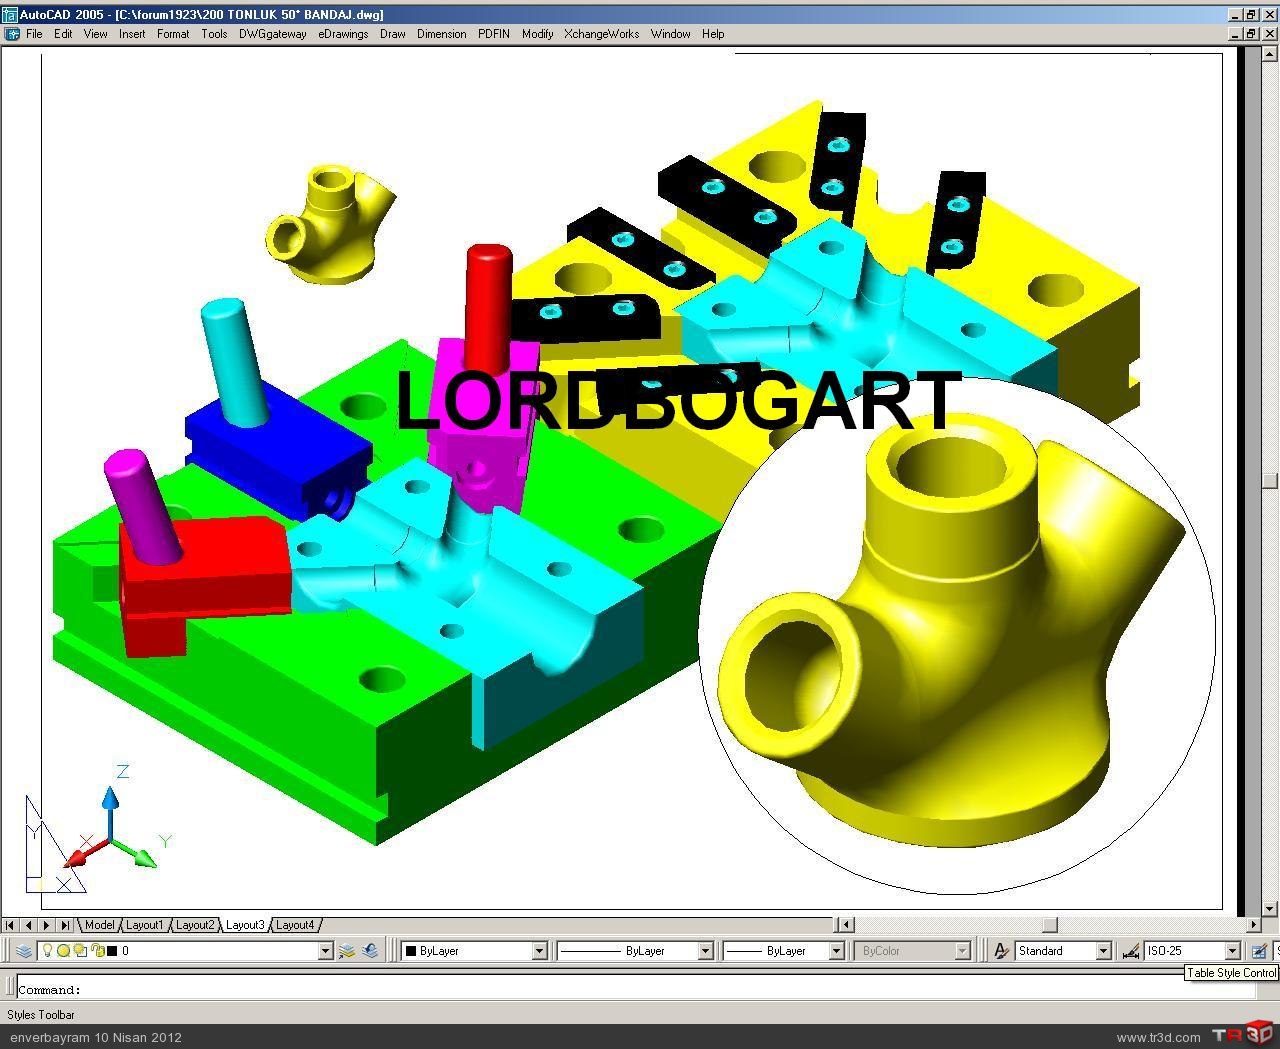Click horizontal scrollbar left arrow
Image resolution: width=1280 pixels, height=1049 pixels.
click(845, 925)
